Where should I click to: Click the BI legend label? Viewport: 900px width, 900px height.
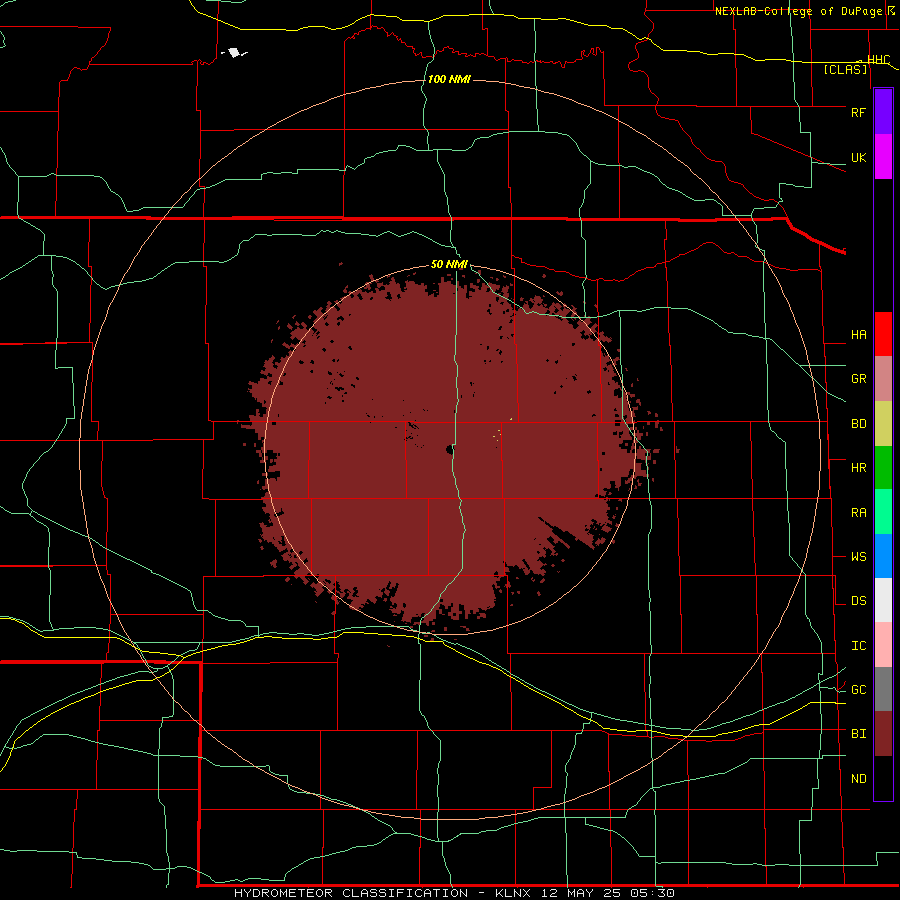click(858, 734)
